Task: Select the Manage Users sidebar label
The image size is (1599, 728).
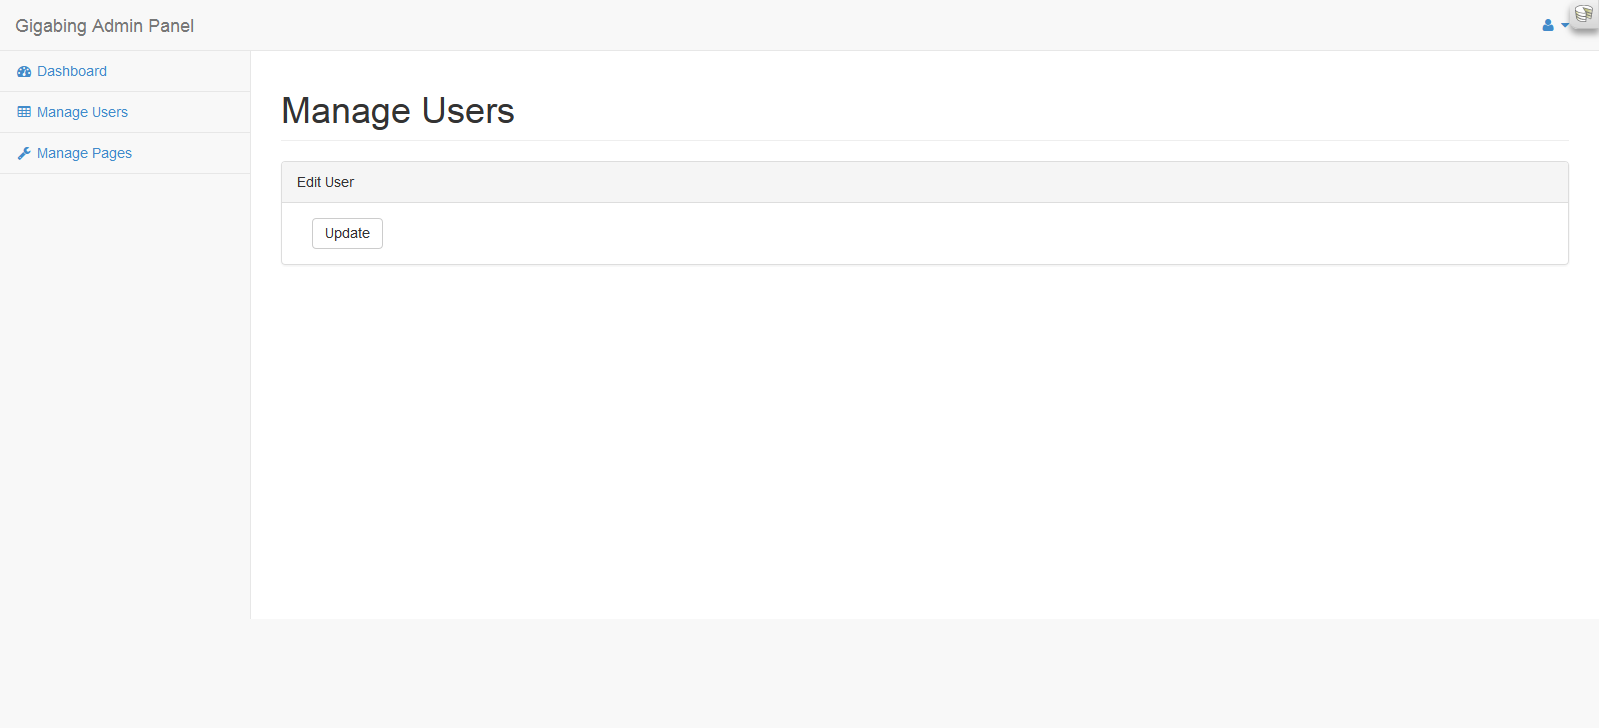Action: coord(82,112)
